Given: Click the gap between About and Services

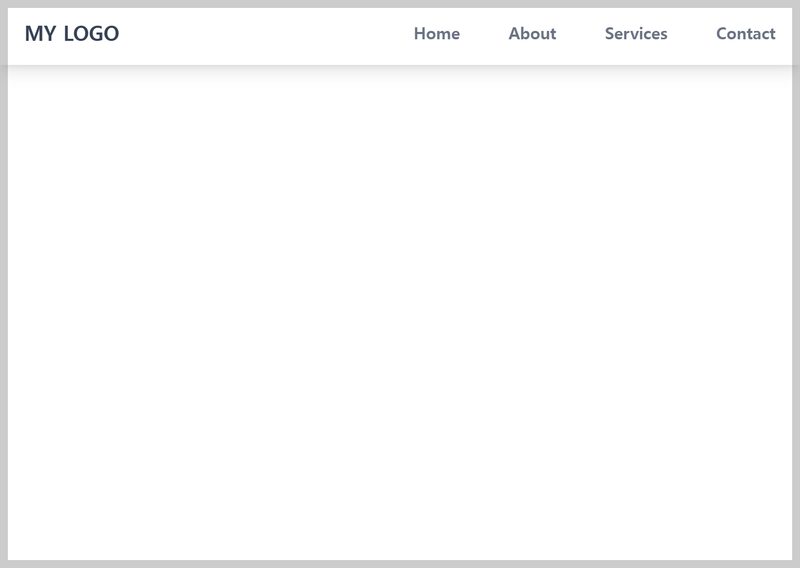Looking at the screenshot, I should pyautogui.click(x=581, y=34).
